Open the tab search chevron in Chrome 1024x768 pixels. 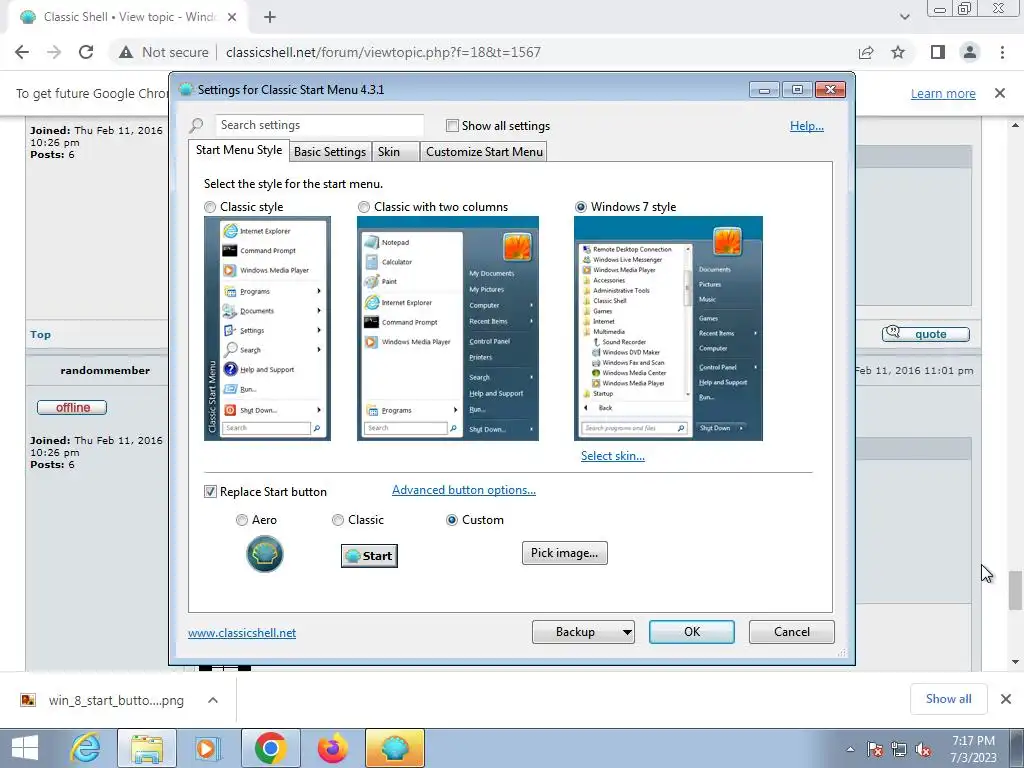(904, 17)
